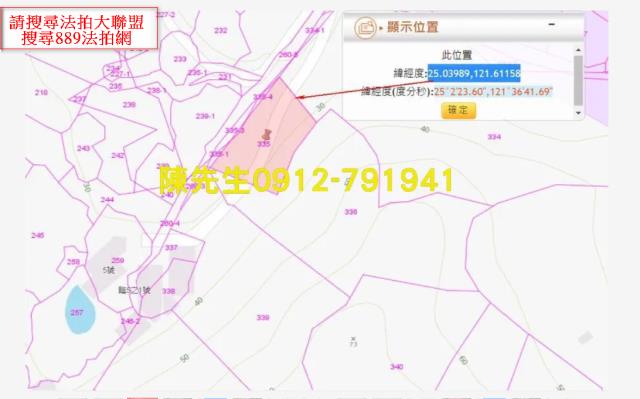
Task: Click the location pin marker on parcel 335
Action: click(x=267, y=134)
